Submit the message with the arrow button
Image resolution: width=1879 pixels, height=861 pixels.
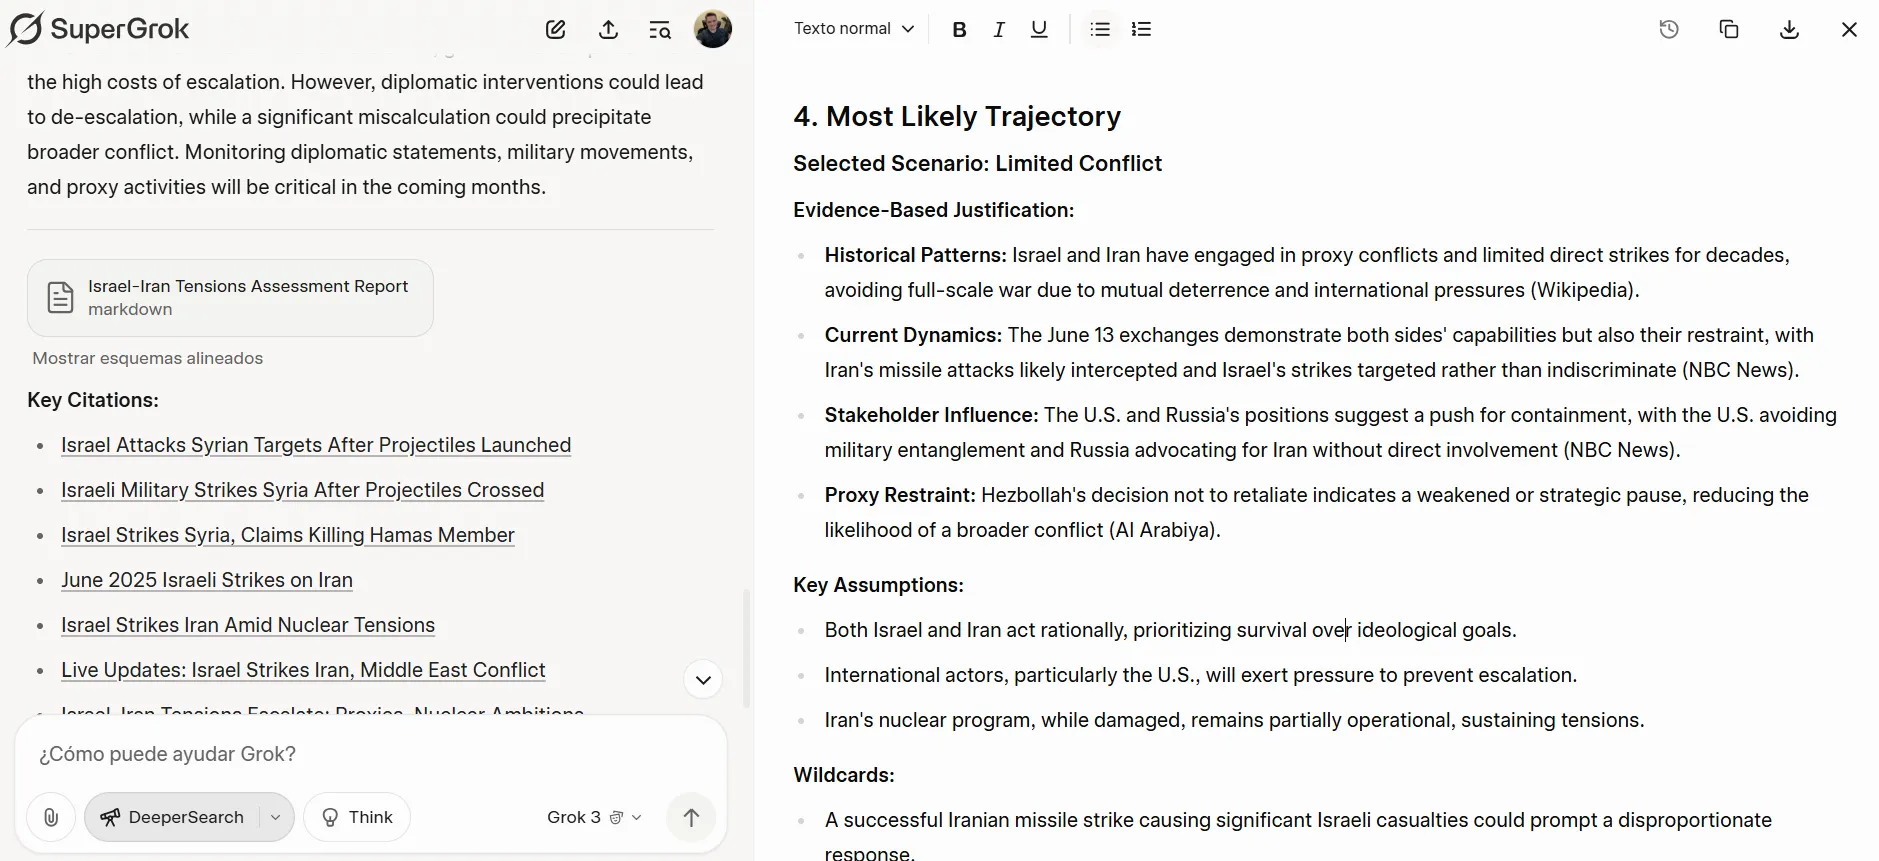(x=691, y=817)
